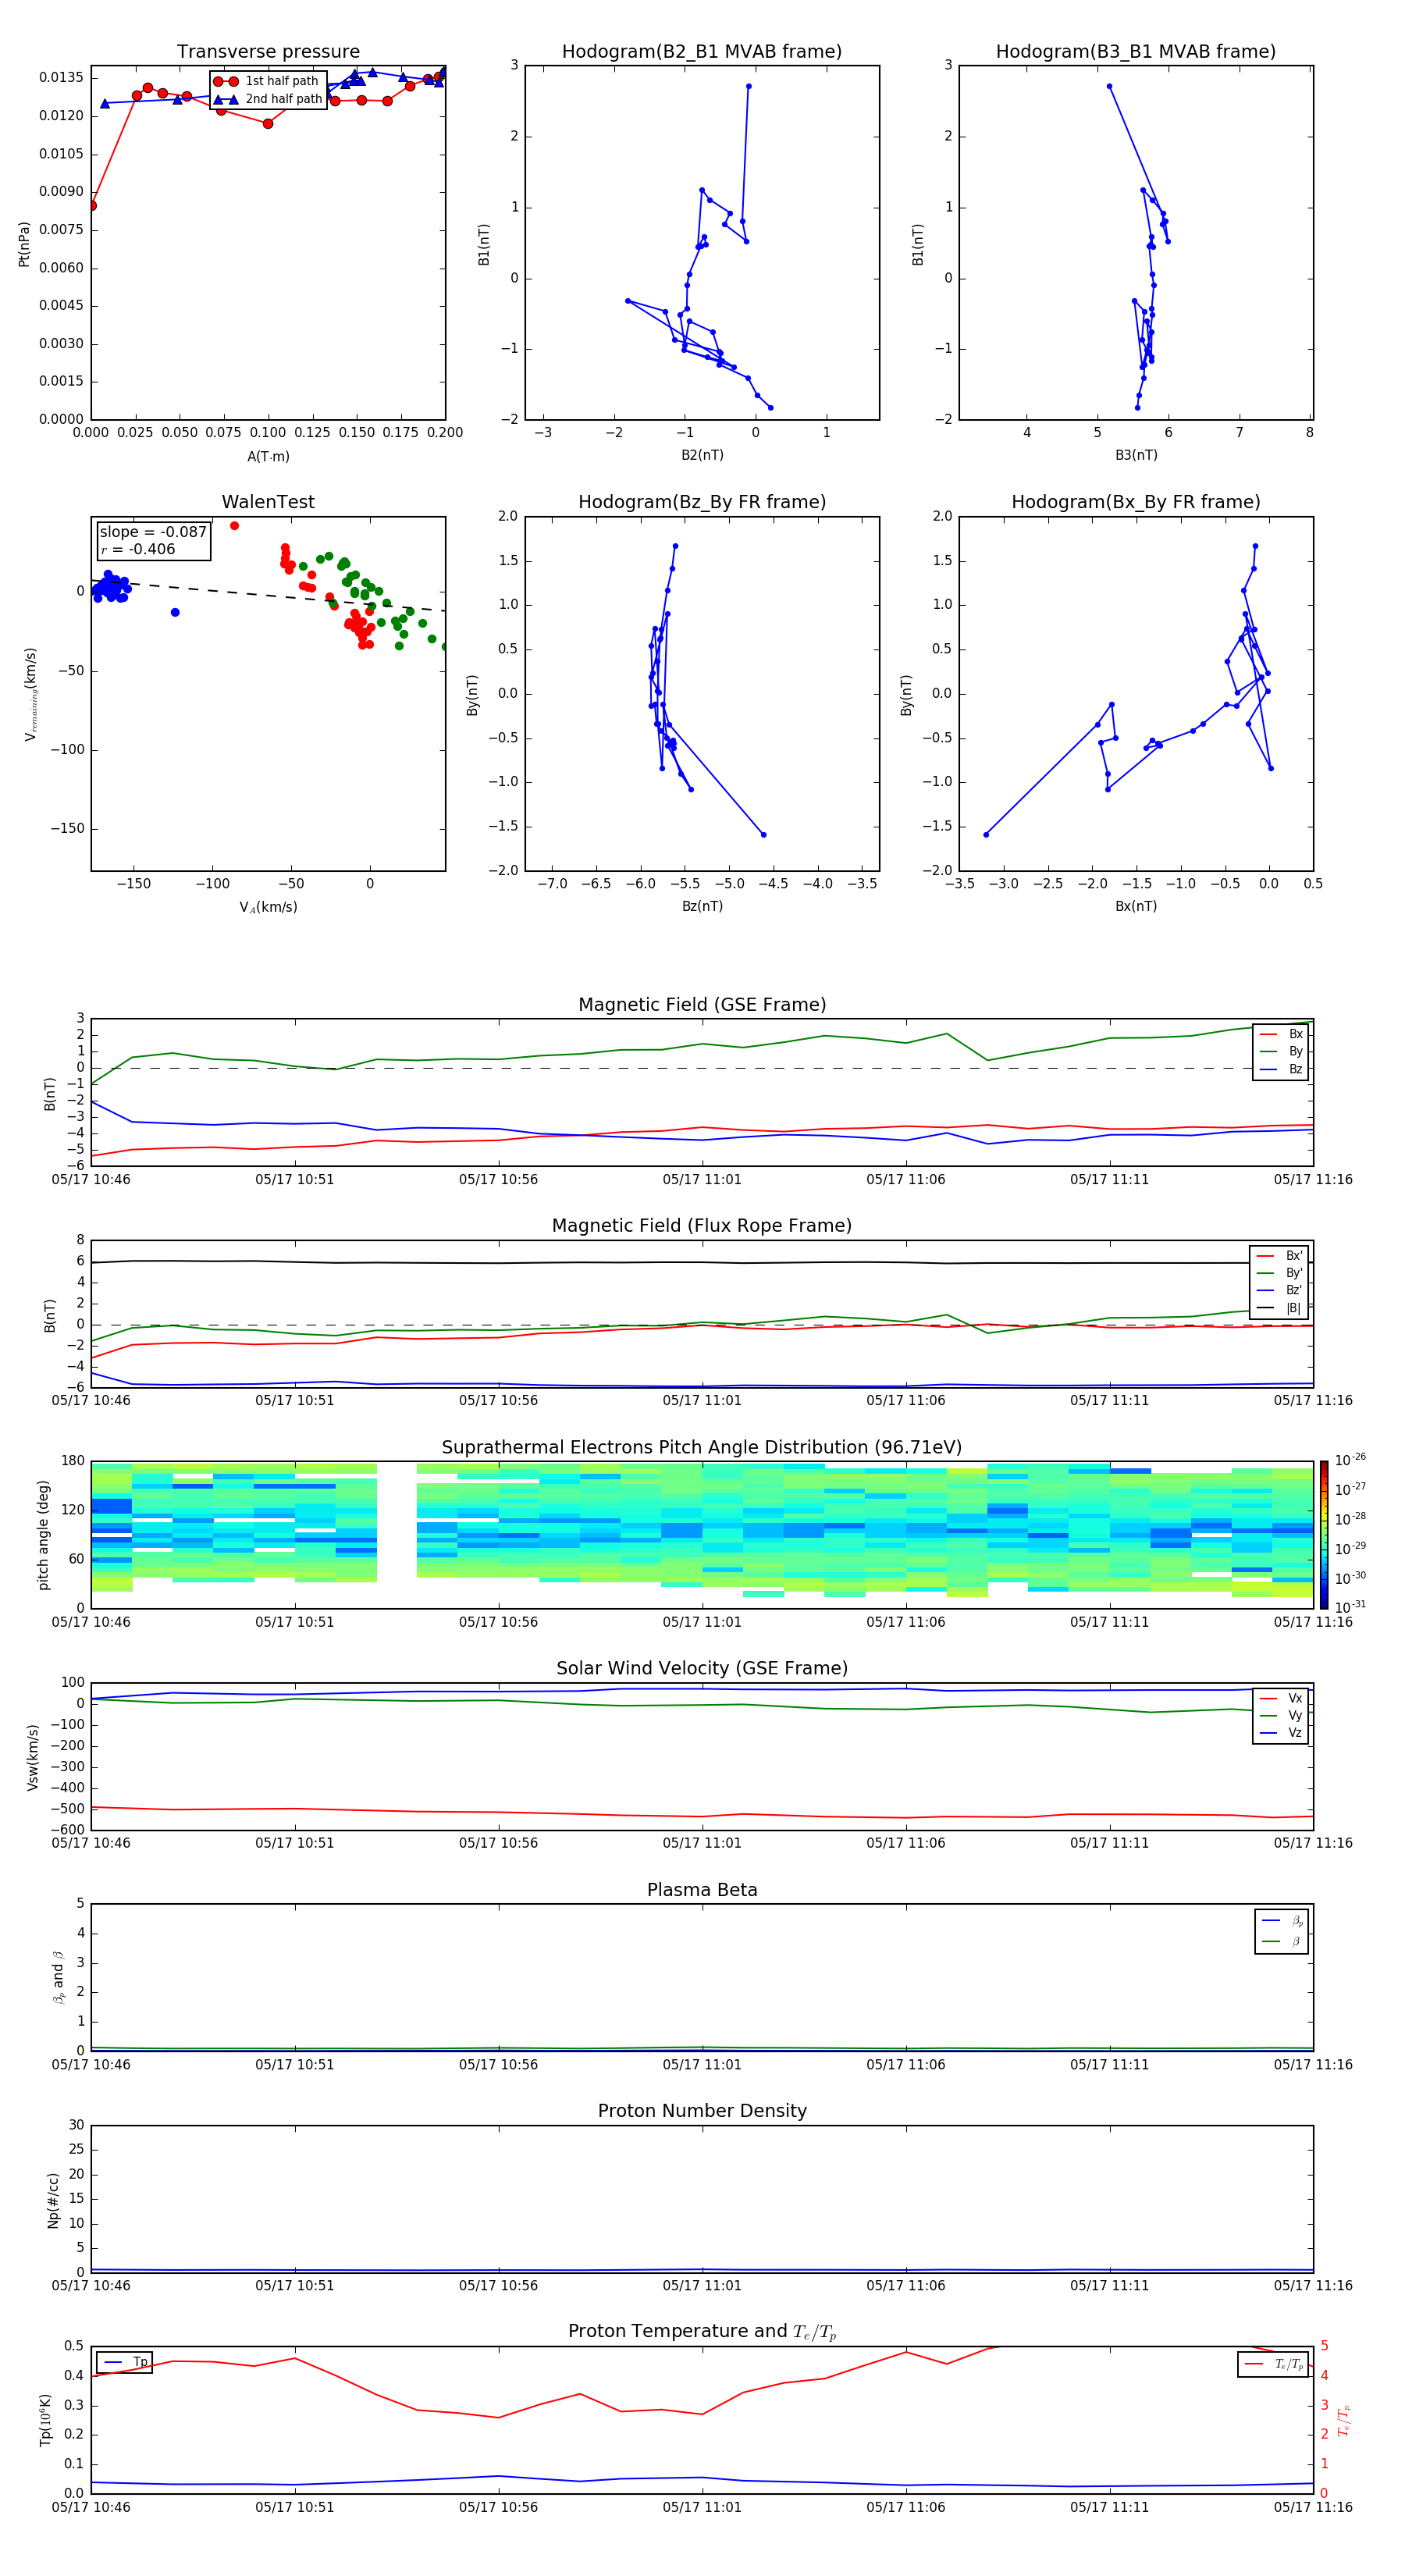Click the "Hodogram(Bz_By FR frame)" title
This screenshot has width=1405, height=2576.
point(702,502)
